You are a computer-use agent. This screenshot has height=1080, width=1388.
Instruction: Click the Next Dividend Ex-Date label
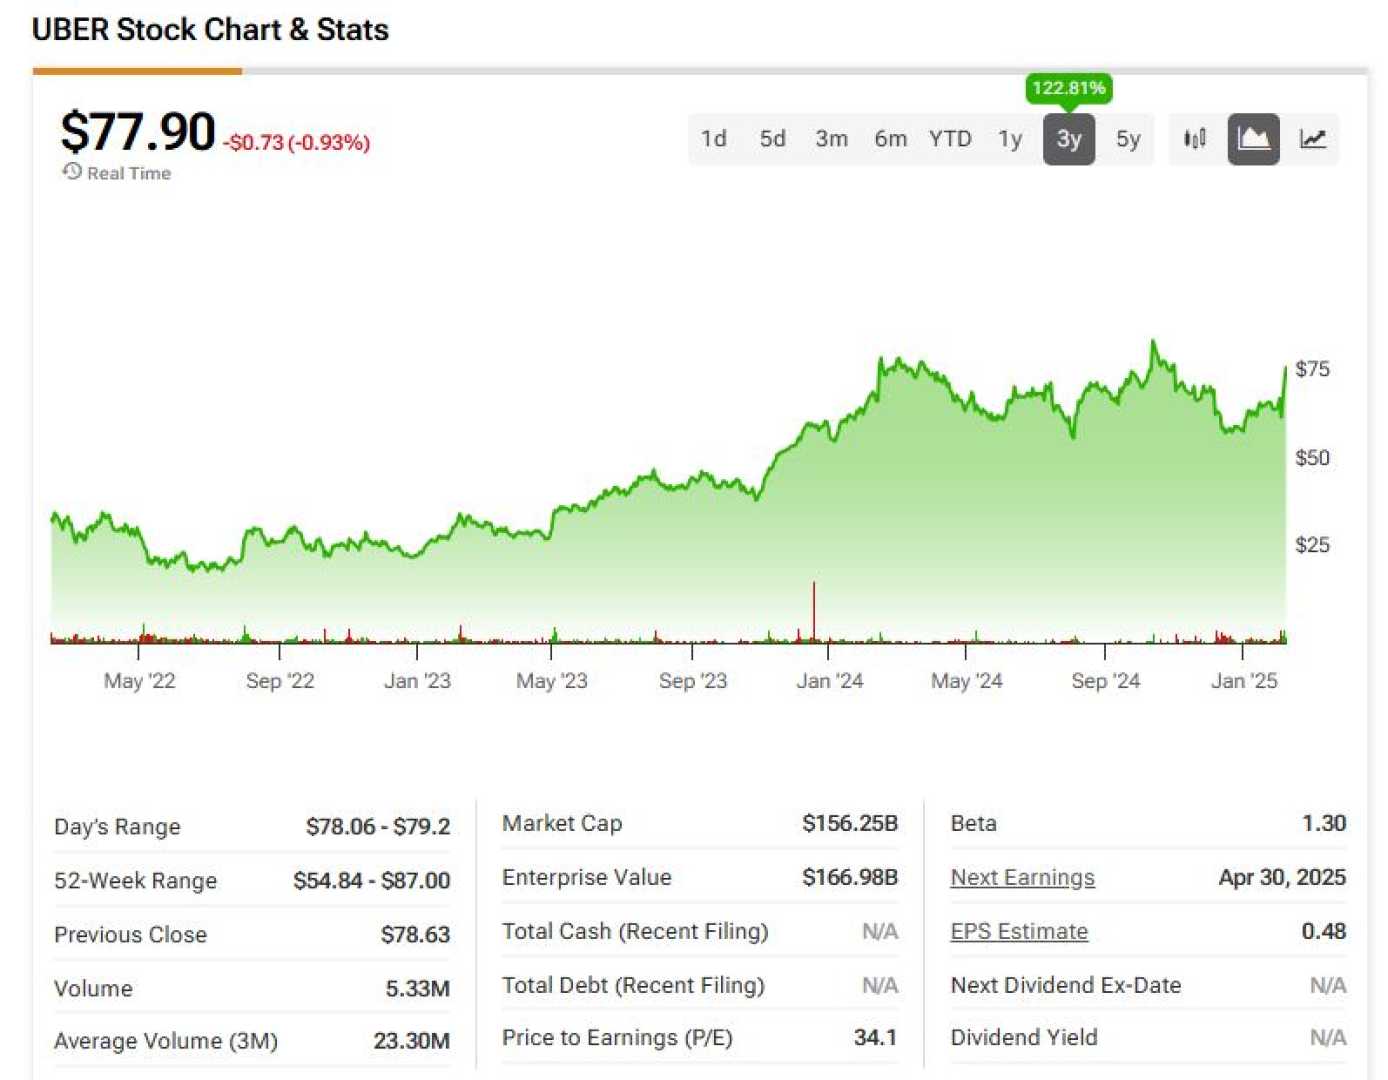point(1066,985)
